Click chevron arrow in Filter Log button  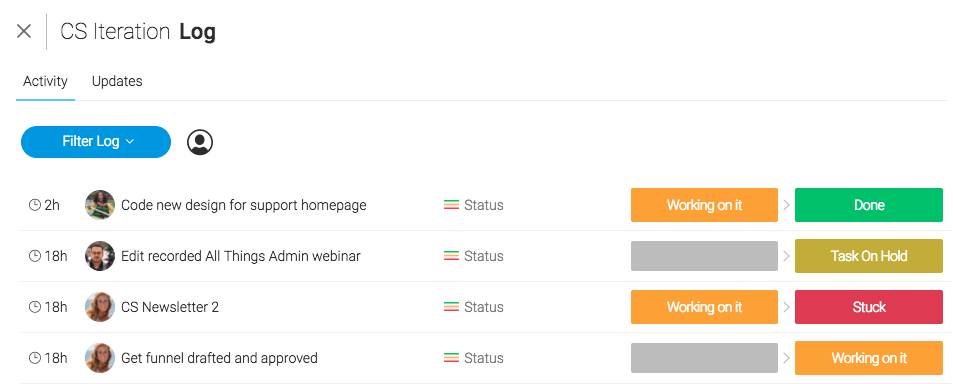(x=129, y=142)
